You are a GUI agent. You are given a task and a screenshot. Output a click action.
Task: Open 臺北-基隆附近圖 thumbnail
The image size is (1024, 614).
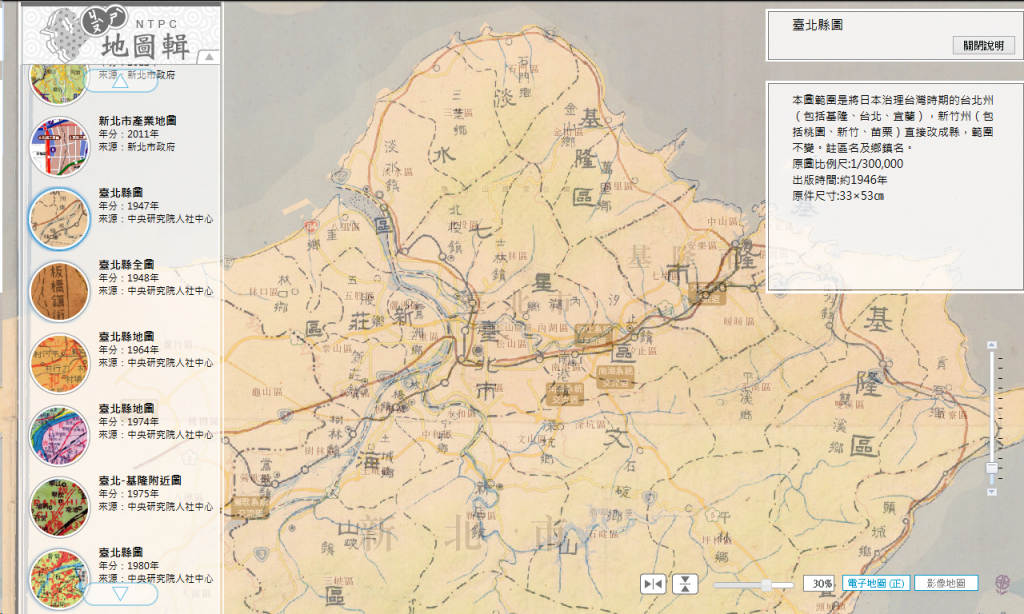[59, 507]
